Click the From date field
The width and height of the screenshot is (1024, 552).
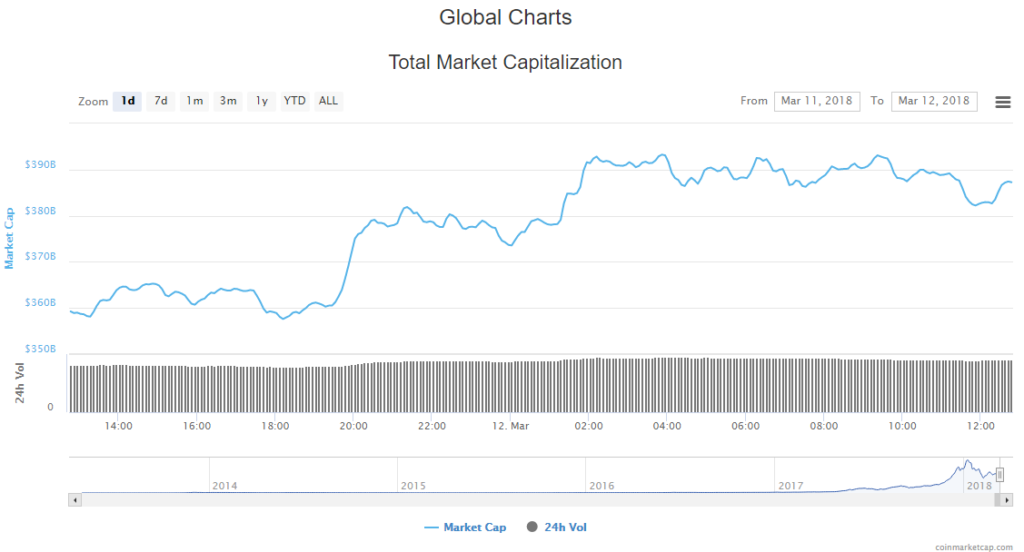tap(816, 101)
